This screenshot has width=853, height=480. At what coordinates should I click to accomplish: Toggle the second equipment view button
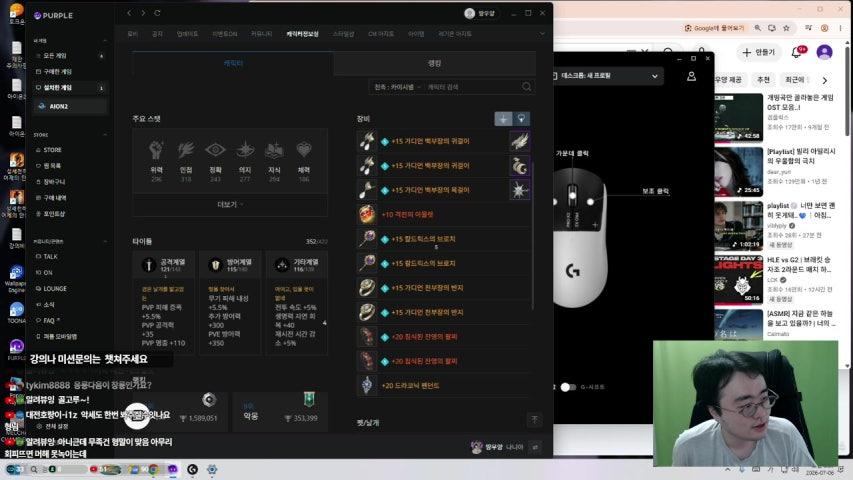click(x=521, y=119)
